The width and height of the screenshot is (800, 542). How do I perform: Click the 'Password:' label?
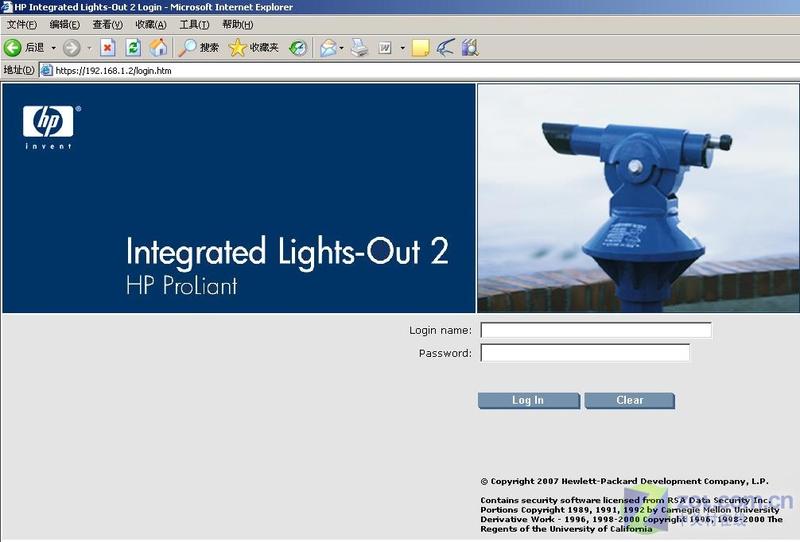tap(445, 353)
